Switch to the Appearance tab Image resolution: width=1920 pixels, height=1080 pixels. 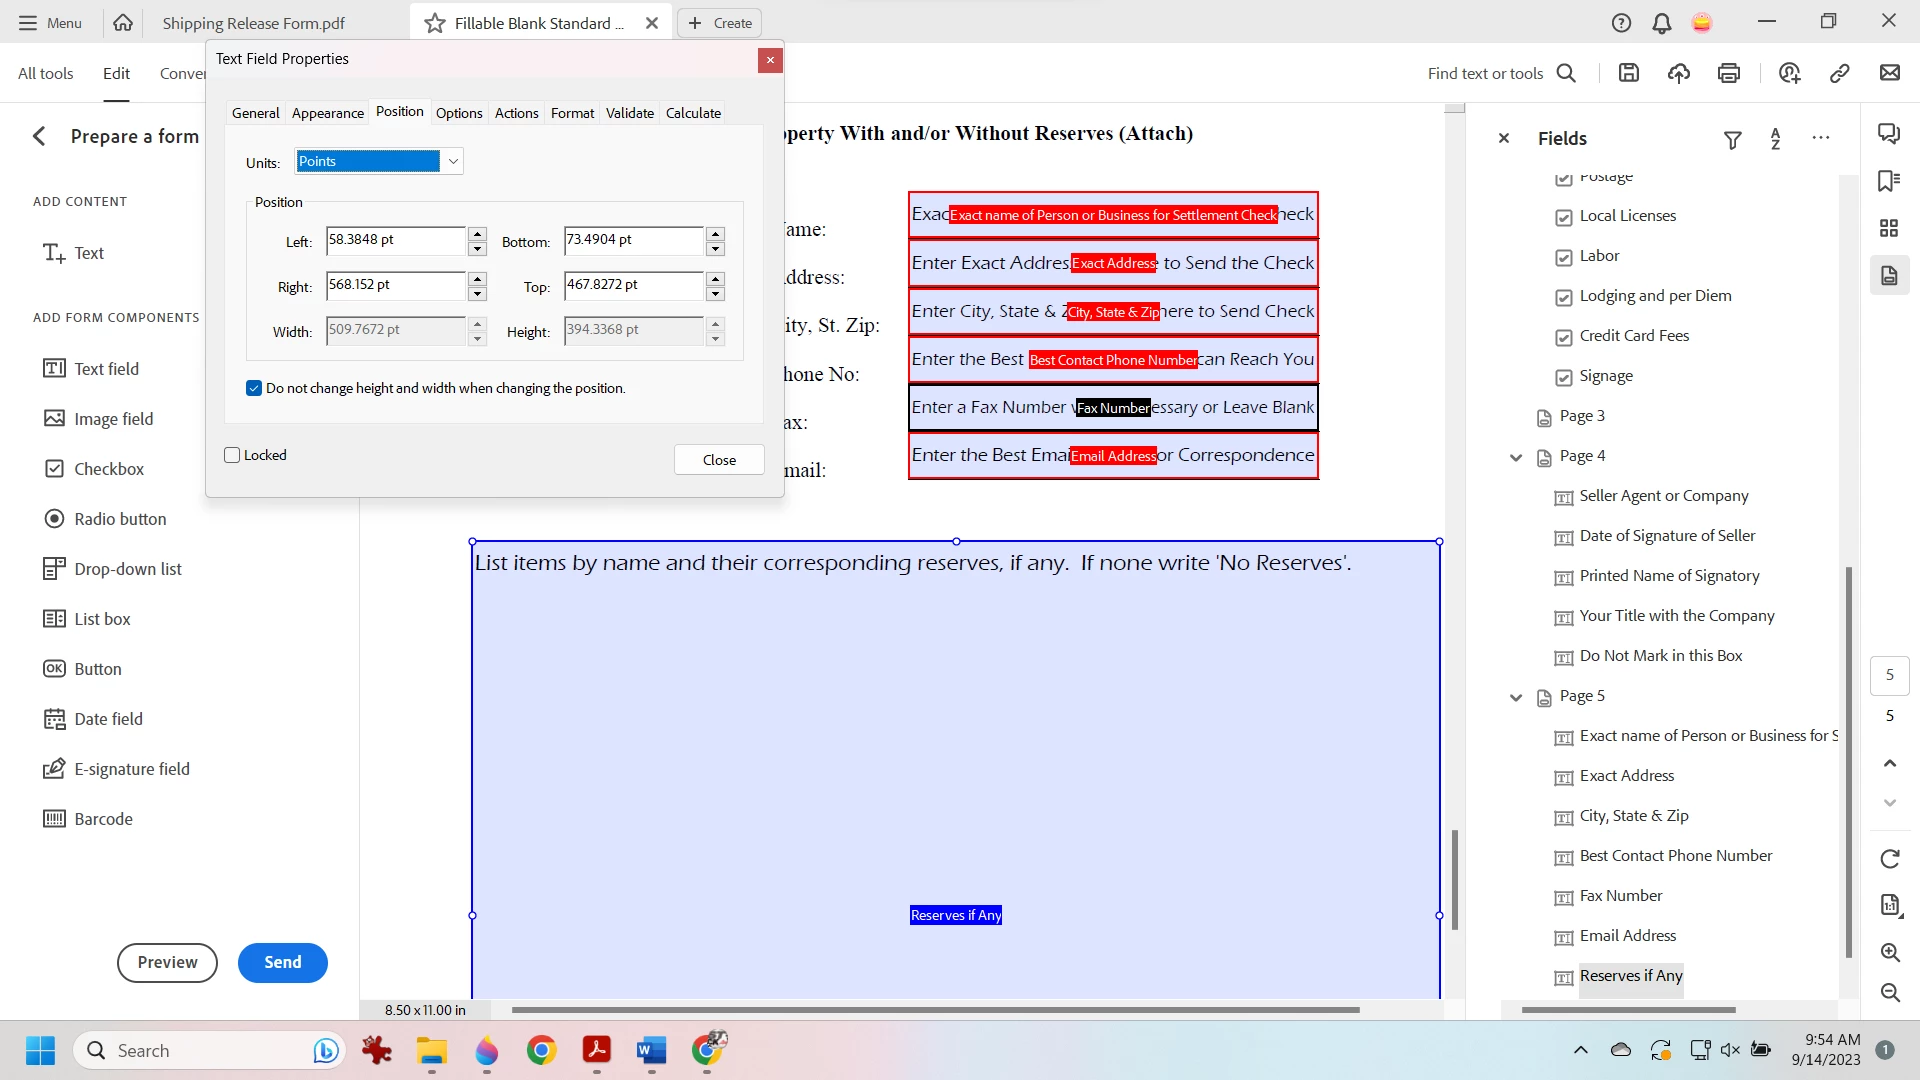click(x=327, y=113)
